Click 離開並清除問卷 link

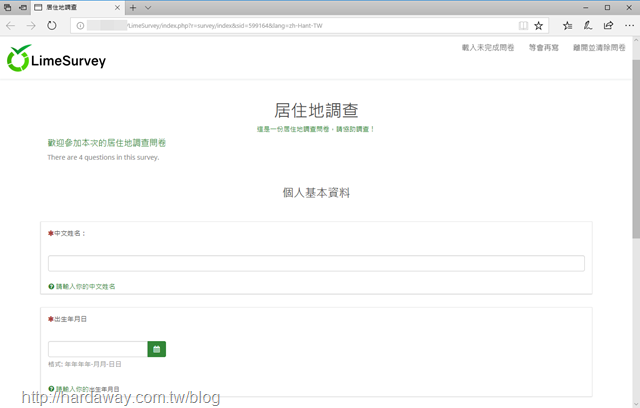click(599, 48)
